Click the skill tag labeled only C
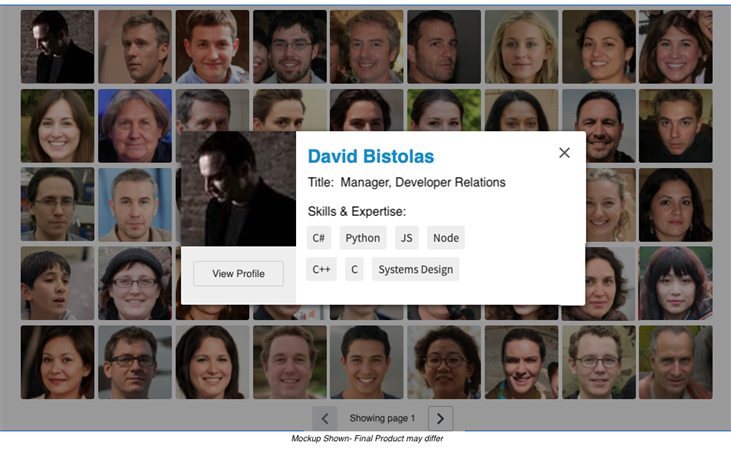The width and height of the screenshot is (731, 449). (354, 269)
